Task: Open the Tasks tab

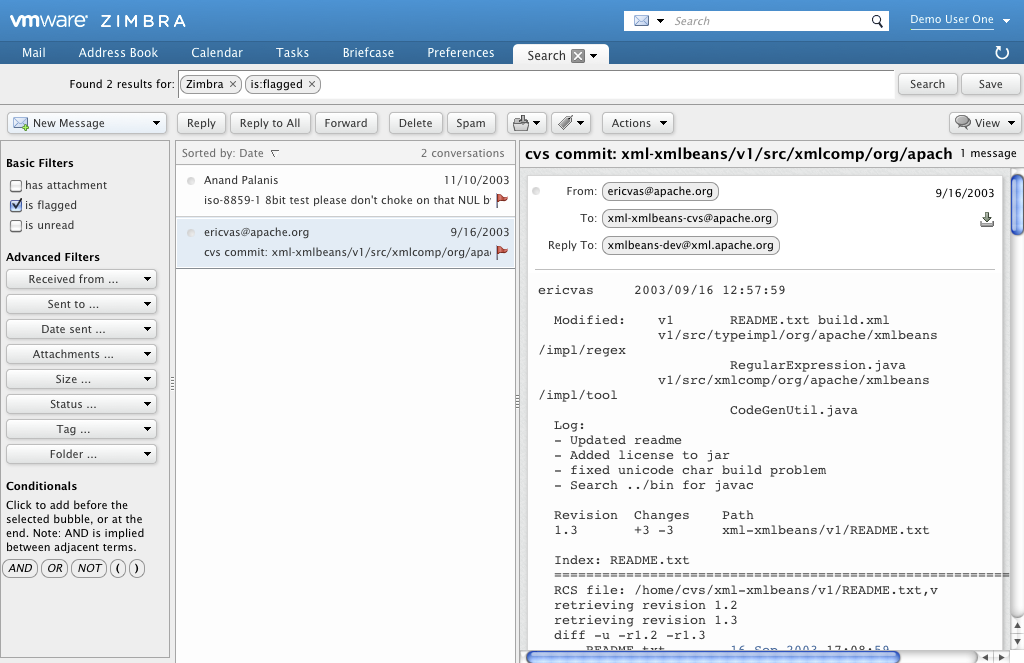Action: (x=292, y=53)
